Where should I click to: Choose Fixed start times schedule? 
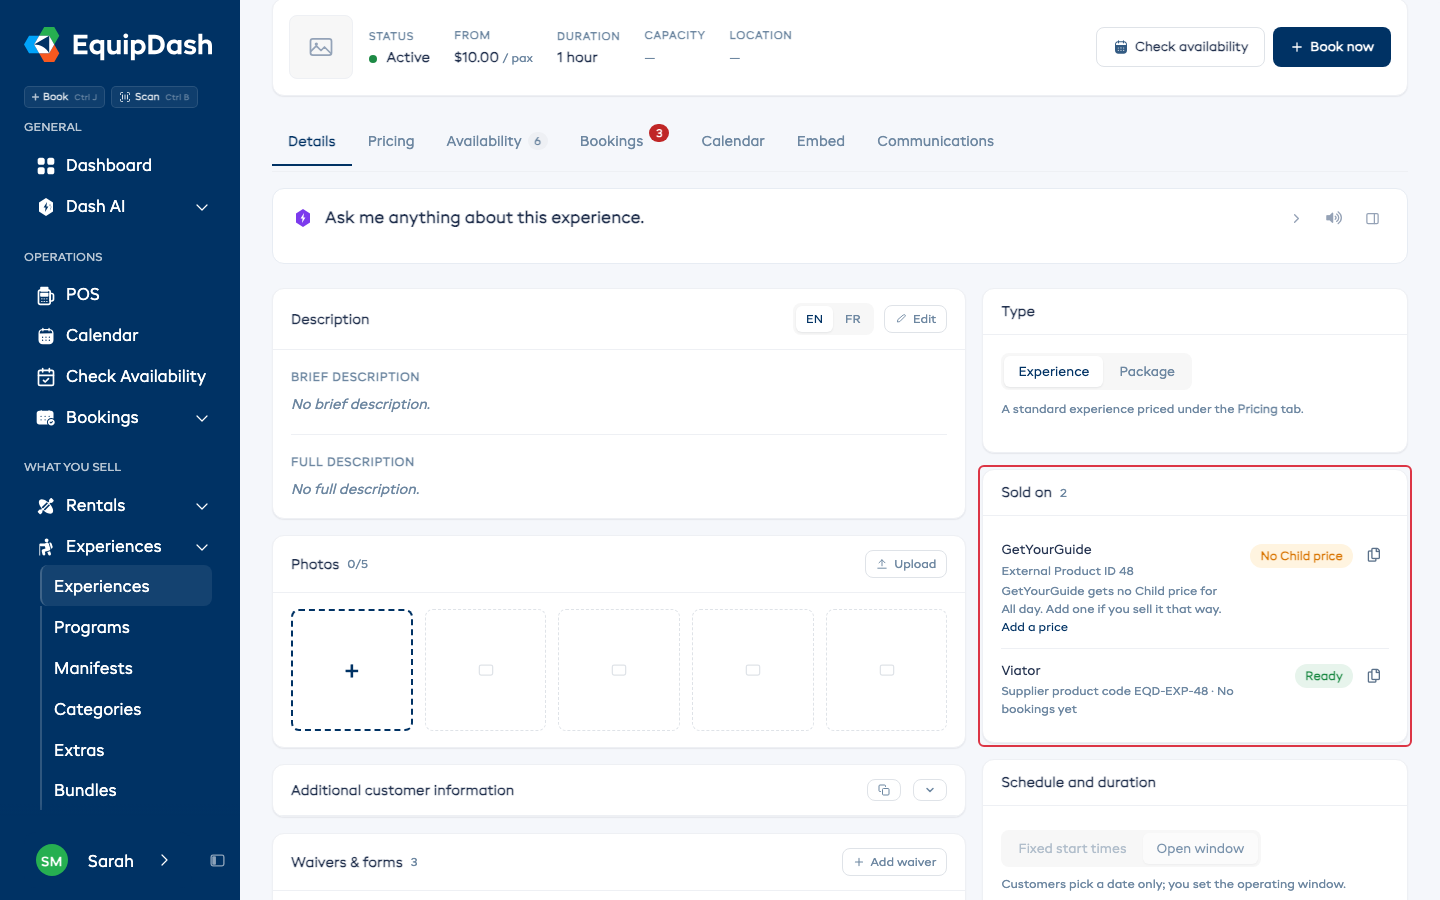(x=1072, y=848)
